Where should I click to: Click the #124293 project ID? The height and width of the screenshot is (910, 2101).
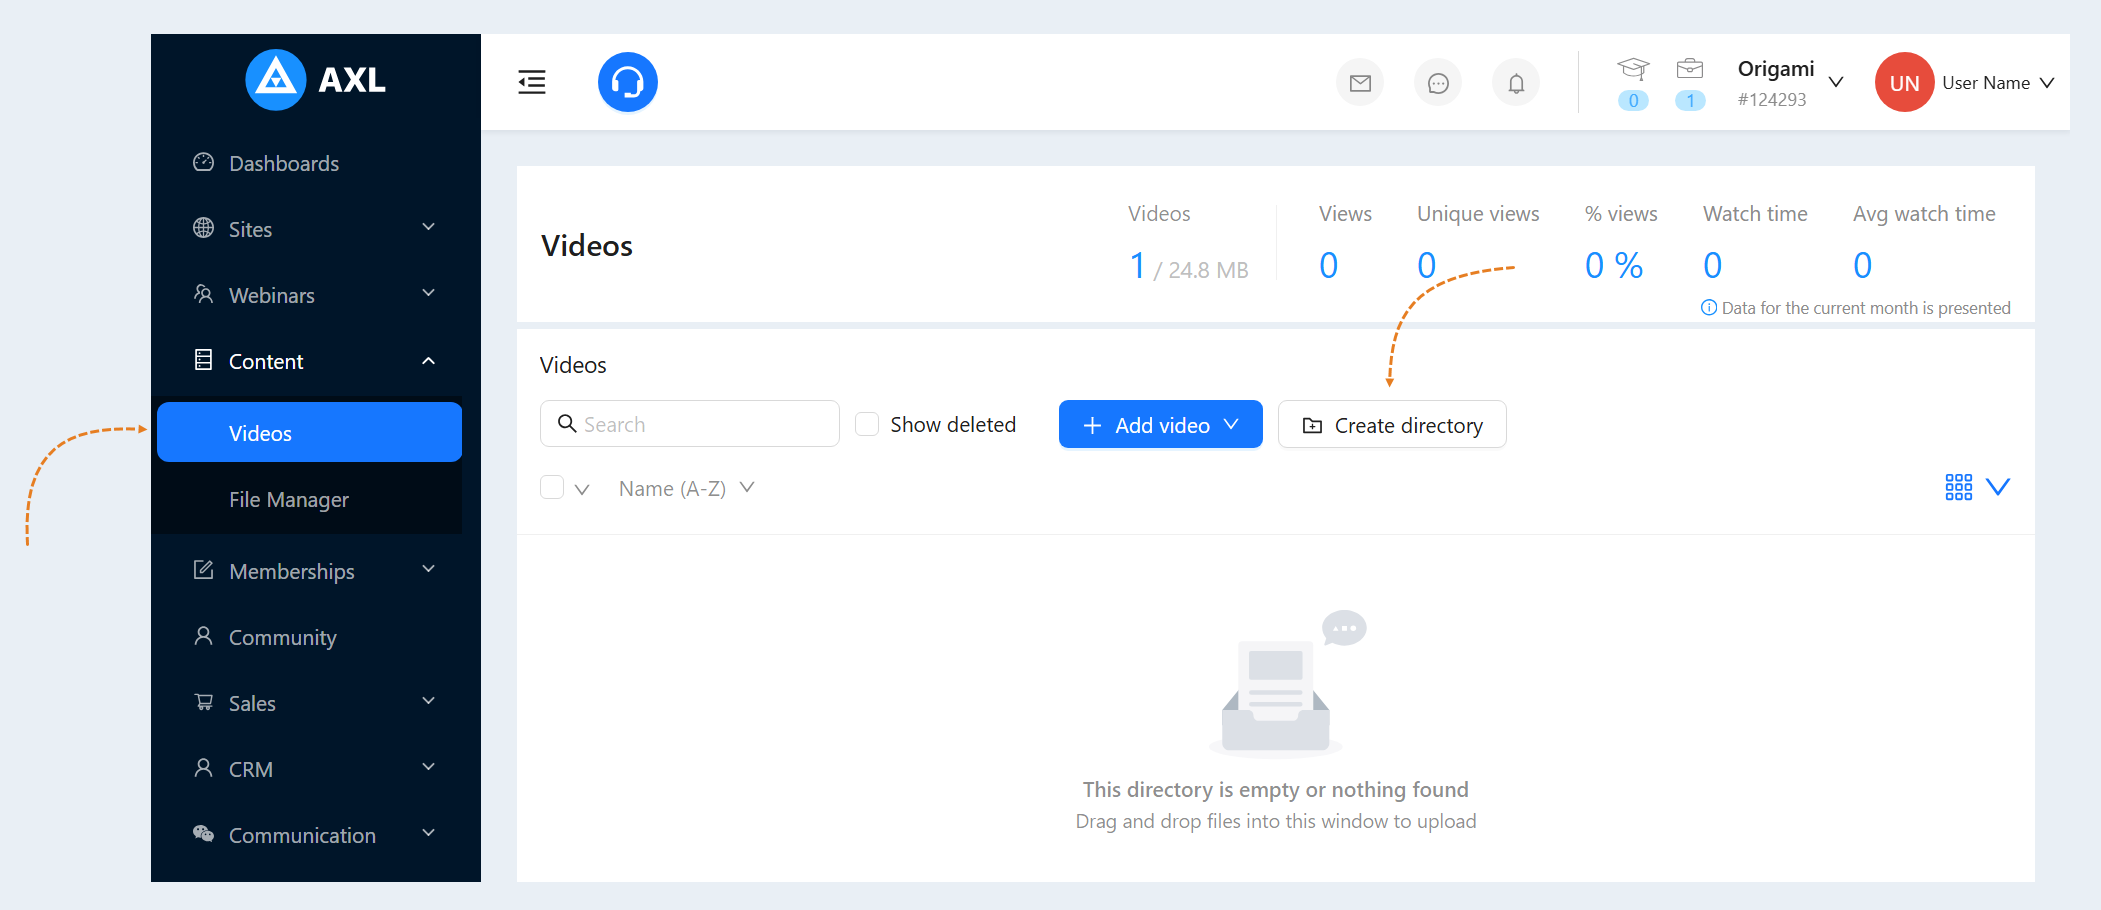[1772, 99]
